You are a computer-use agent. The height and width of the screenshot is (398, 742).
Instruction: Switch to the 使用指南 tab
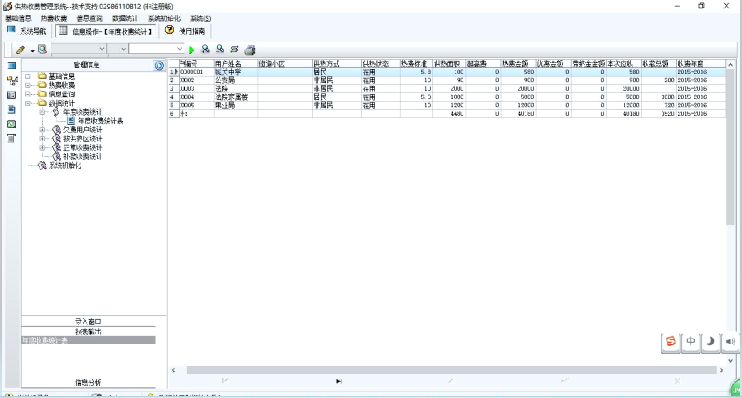click(185, 31)
